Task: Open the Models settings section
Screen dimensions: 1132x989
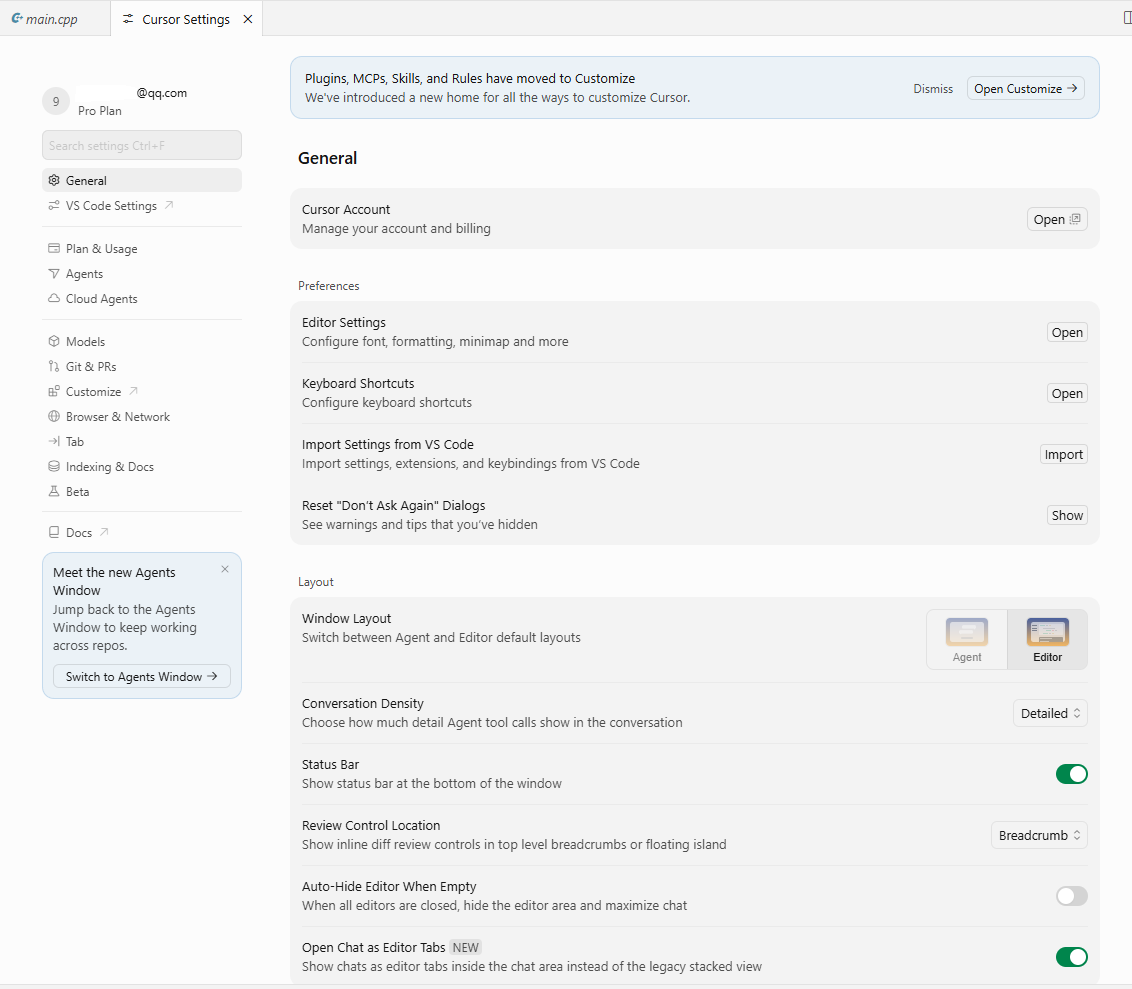Action: tap(142, 341)
